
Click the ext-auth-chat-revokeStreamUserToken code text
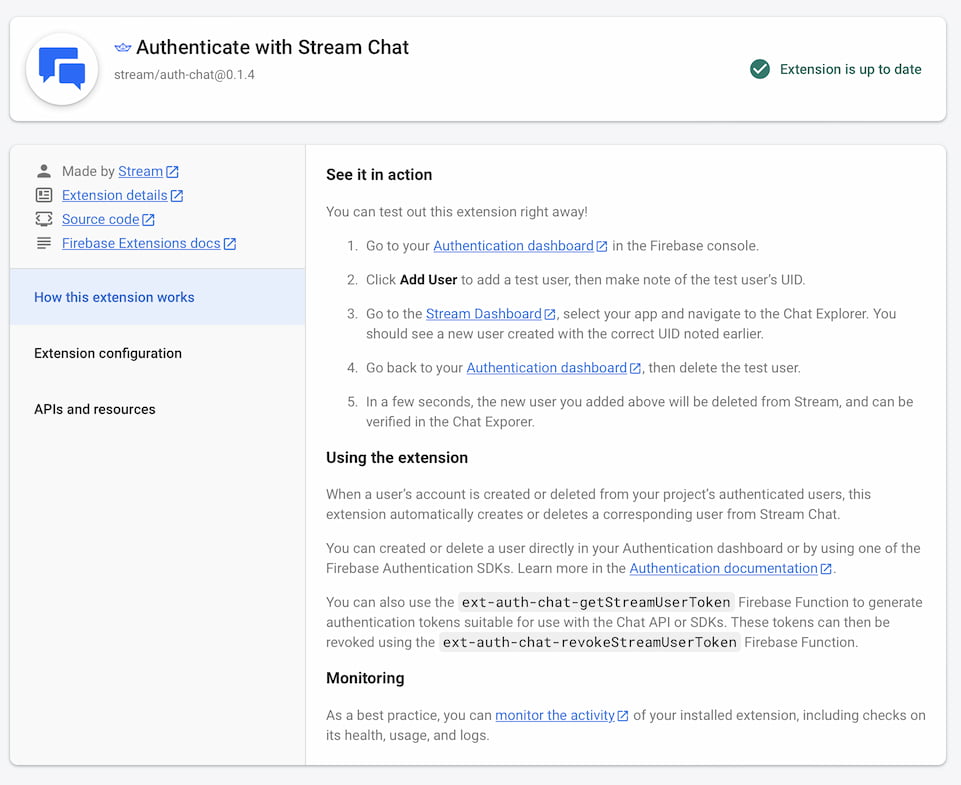(x=590, y=642)
